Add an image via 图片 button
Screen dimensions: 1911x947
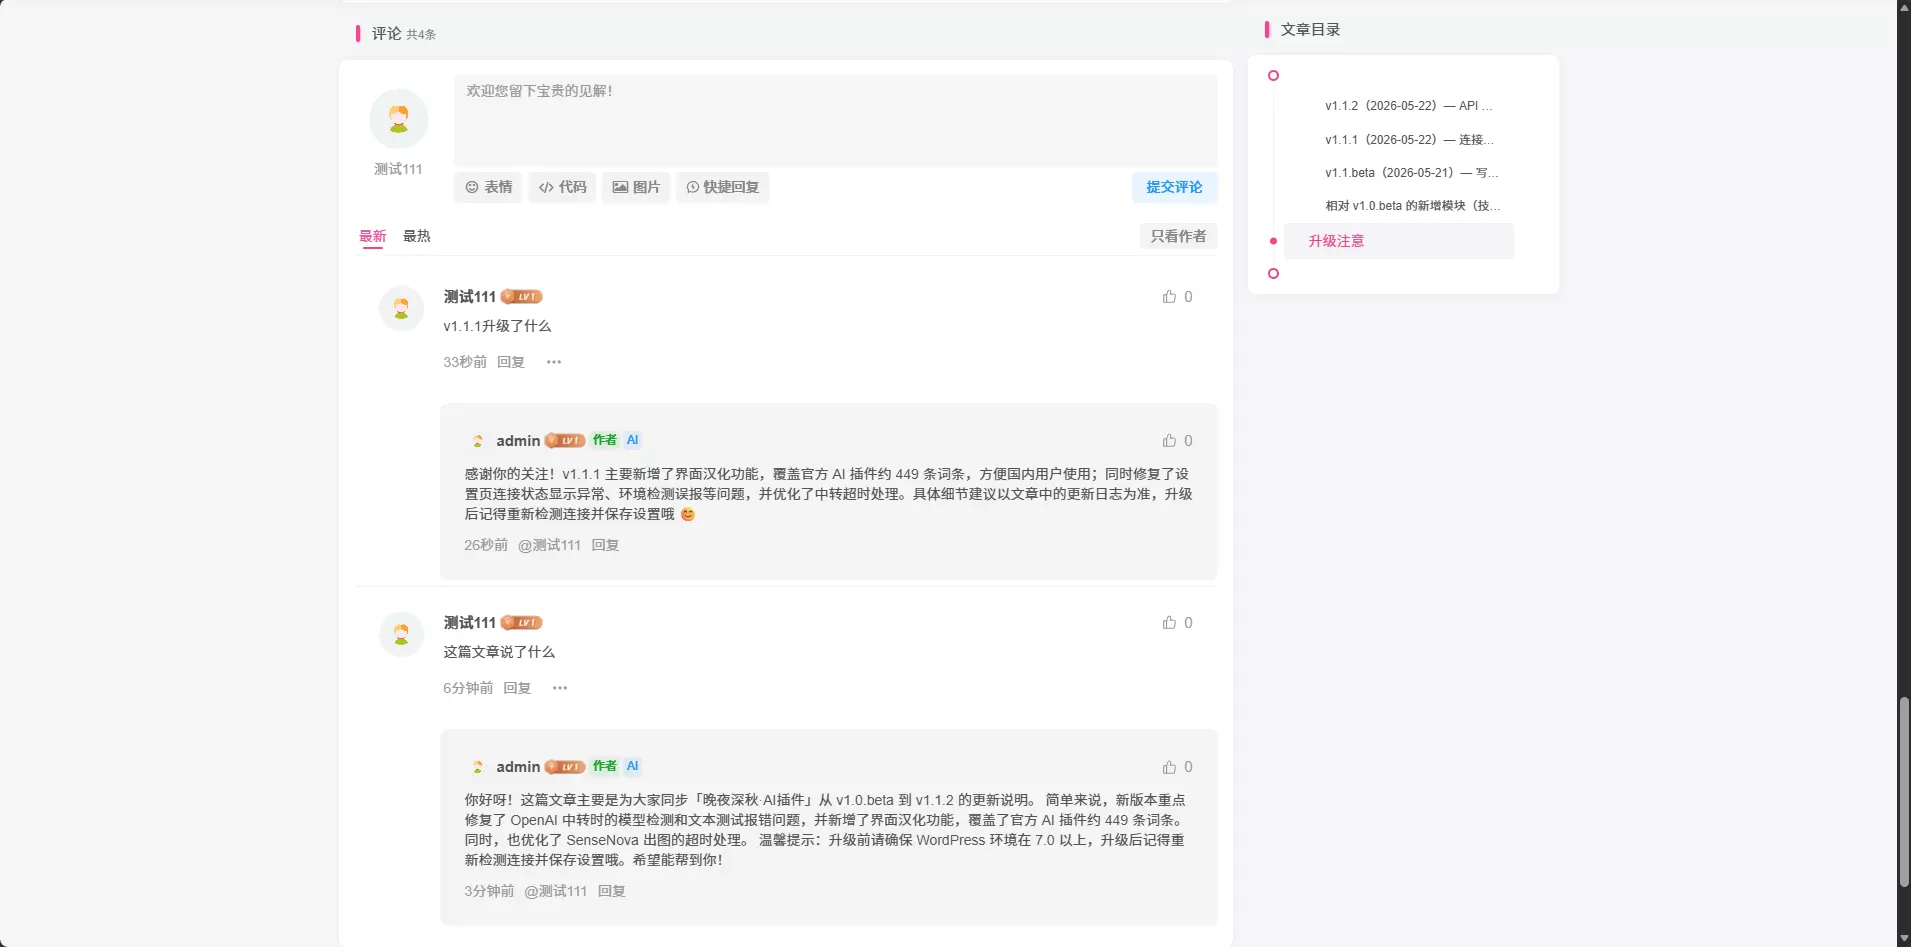(x=636, y=187)
